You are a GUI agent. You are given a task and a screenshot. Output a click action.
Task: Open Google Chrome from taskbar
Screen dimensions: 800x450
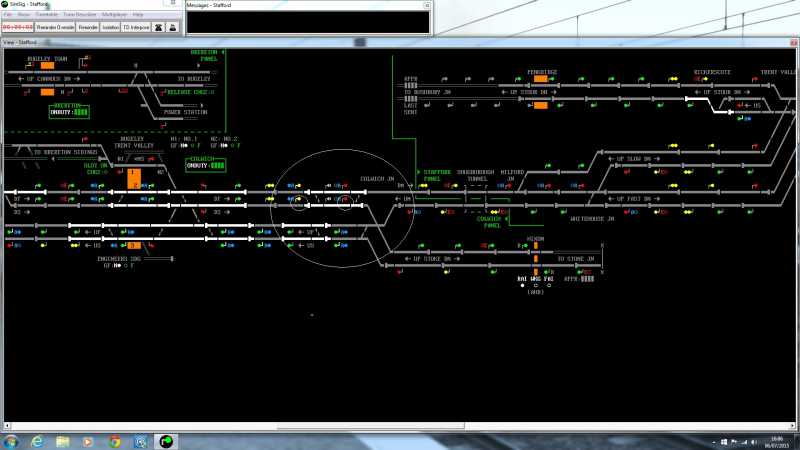click(x=114, y=442)
